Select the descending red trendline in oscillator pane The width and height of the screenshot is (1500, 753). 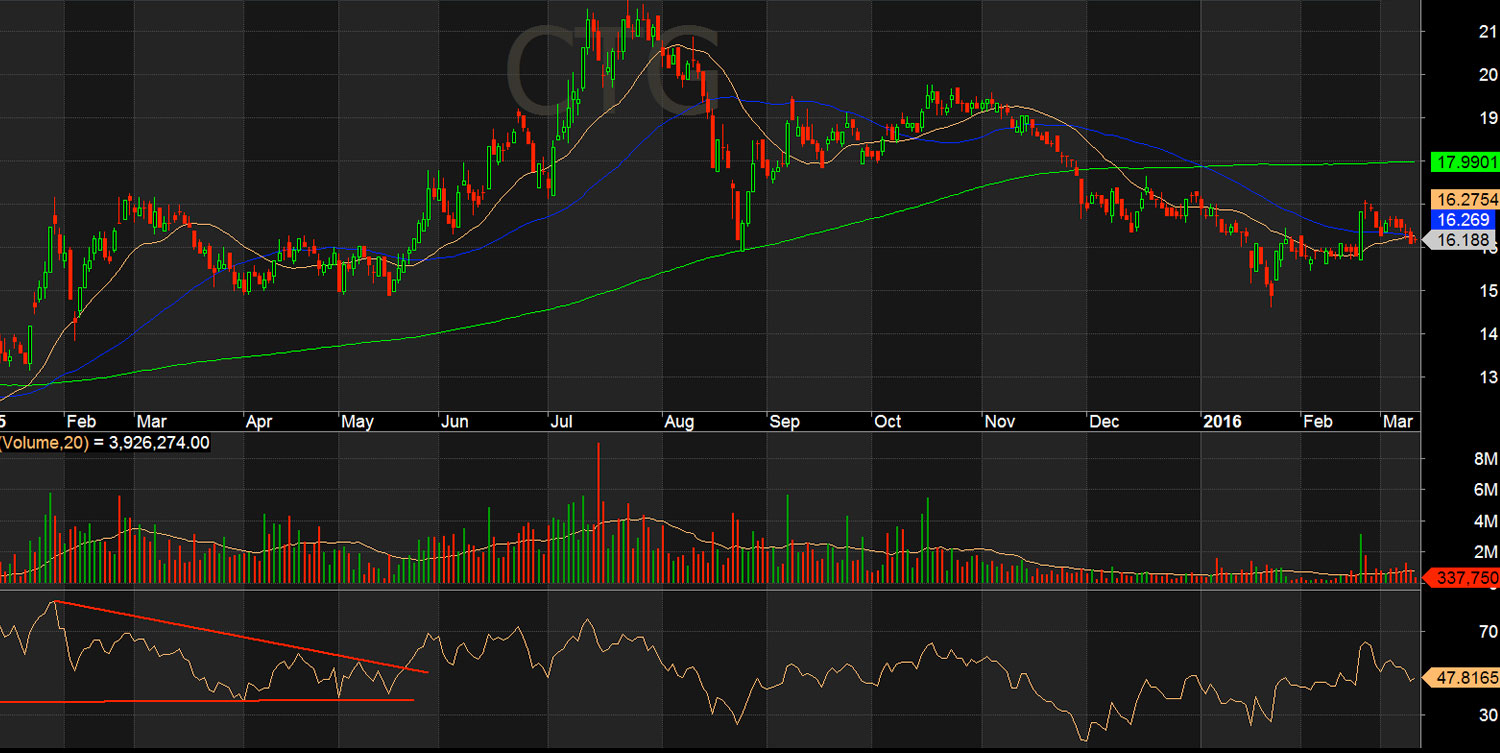tap(240, 636)
